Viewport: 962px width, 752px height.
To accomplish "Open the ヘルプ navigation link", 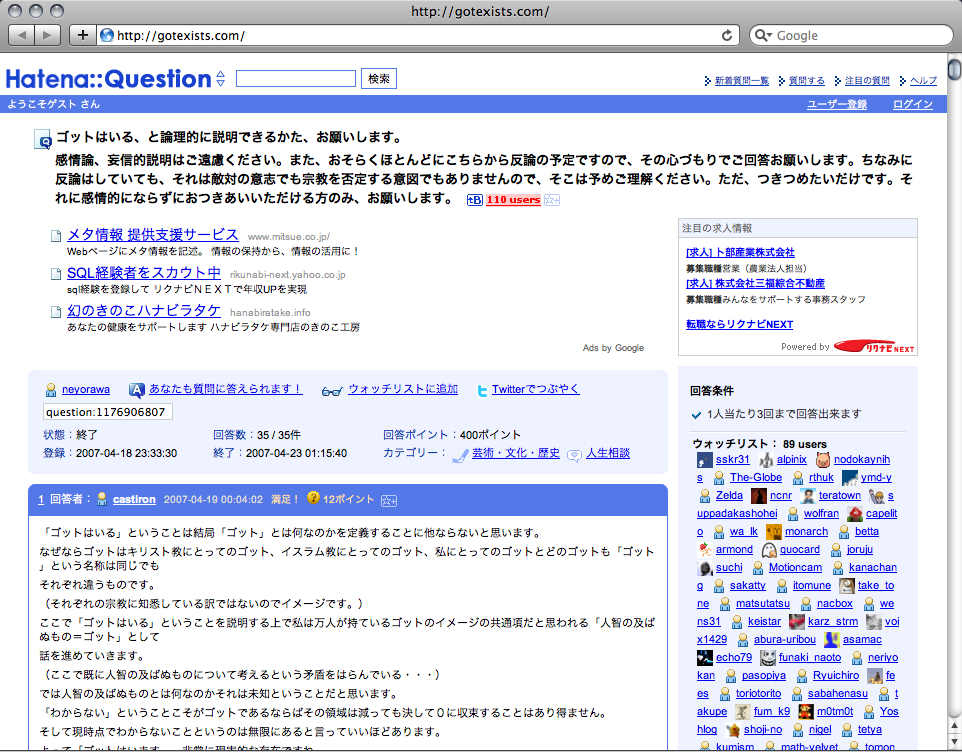I will 923,81.
